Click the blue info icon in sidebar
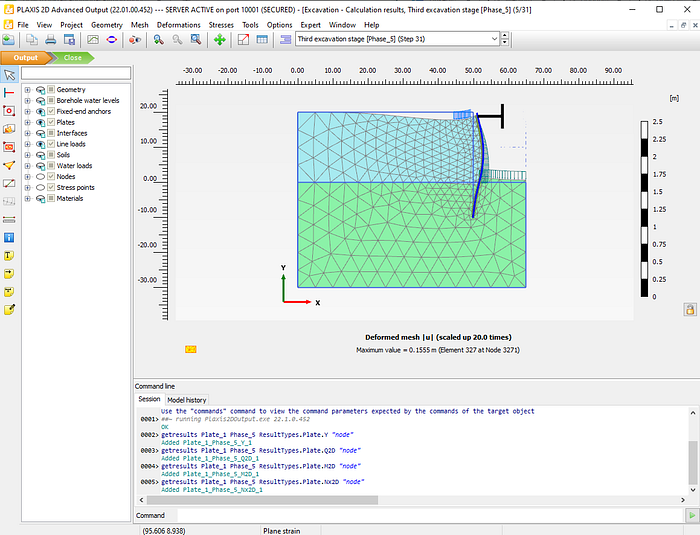 click(9, 238)
